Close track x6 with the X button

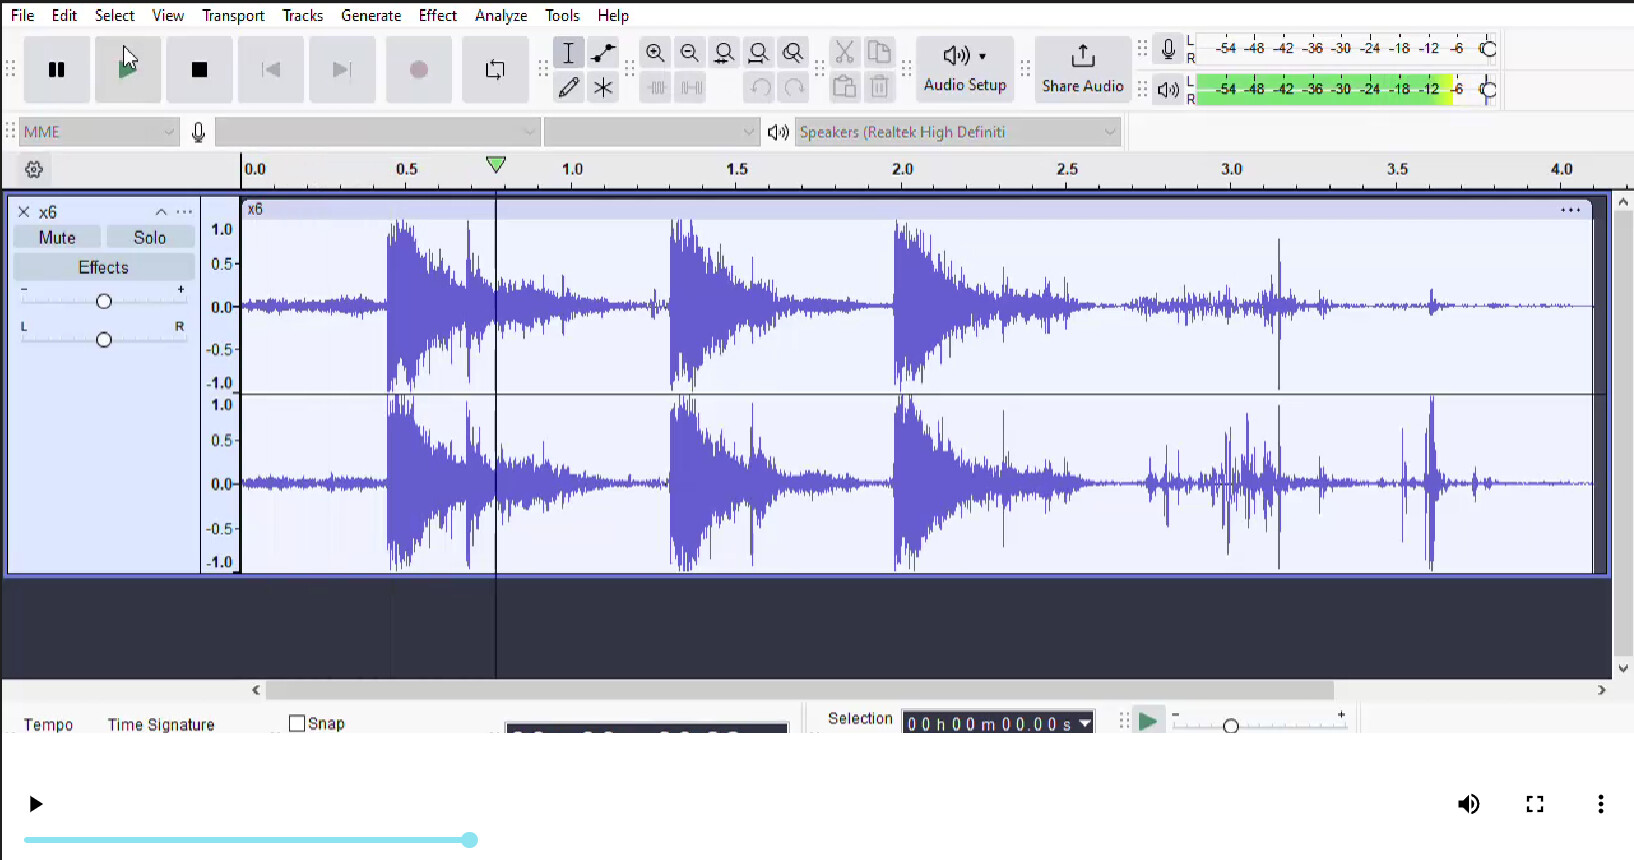pyautogui.click(x=24, y=212)
